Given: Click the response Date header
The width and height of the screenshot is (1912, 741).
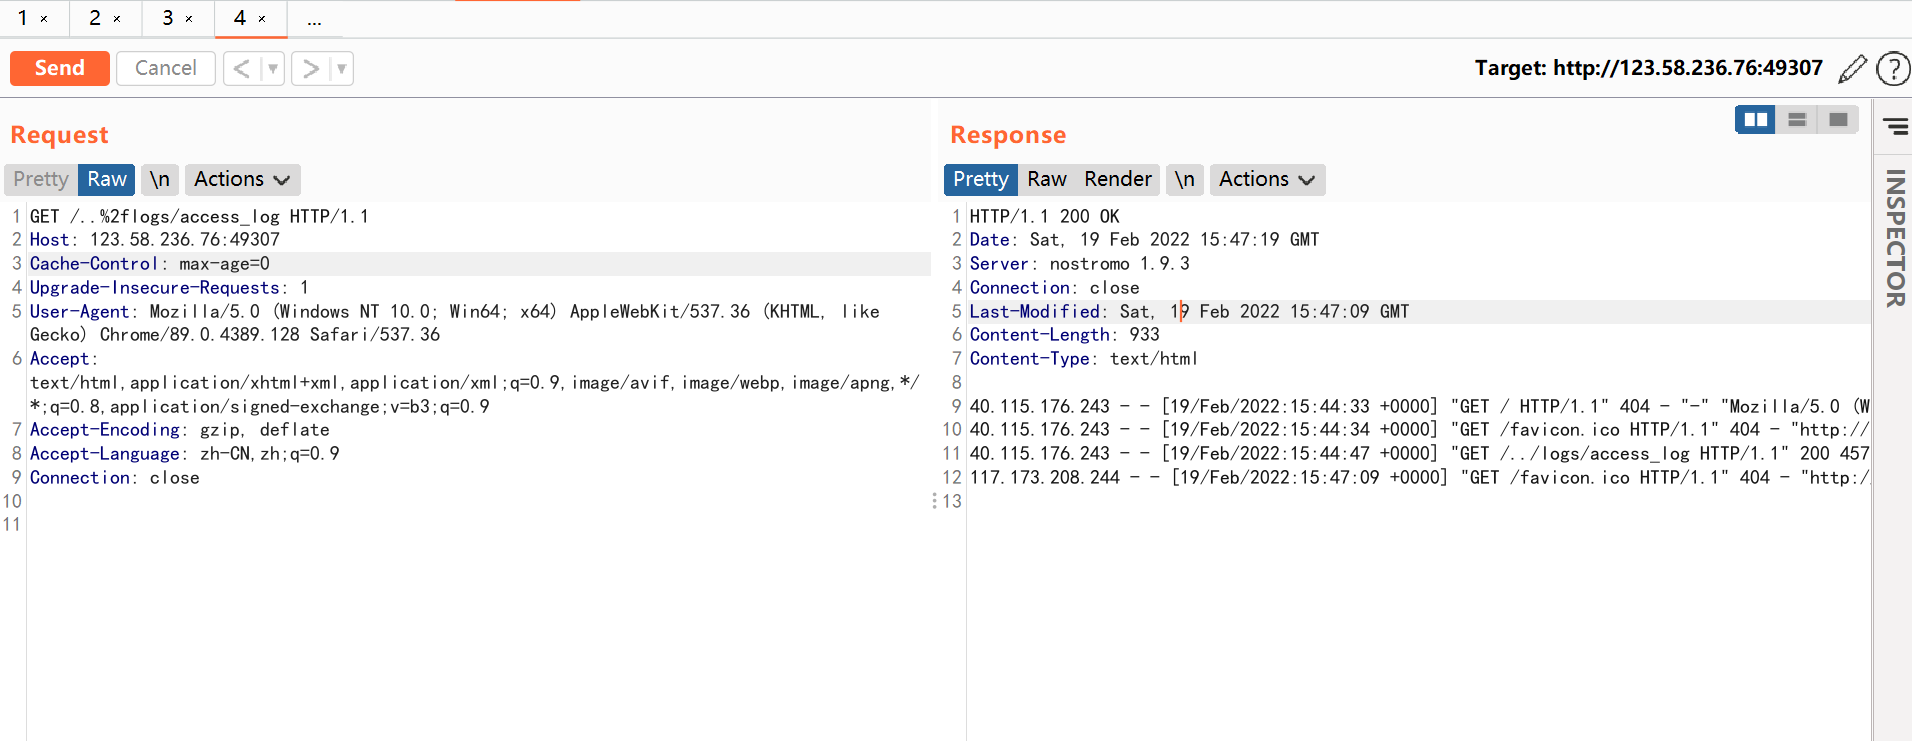Looking at the screenshot, I should click(1145, 240).
